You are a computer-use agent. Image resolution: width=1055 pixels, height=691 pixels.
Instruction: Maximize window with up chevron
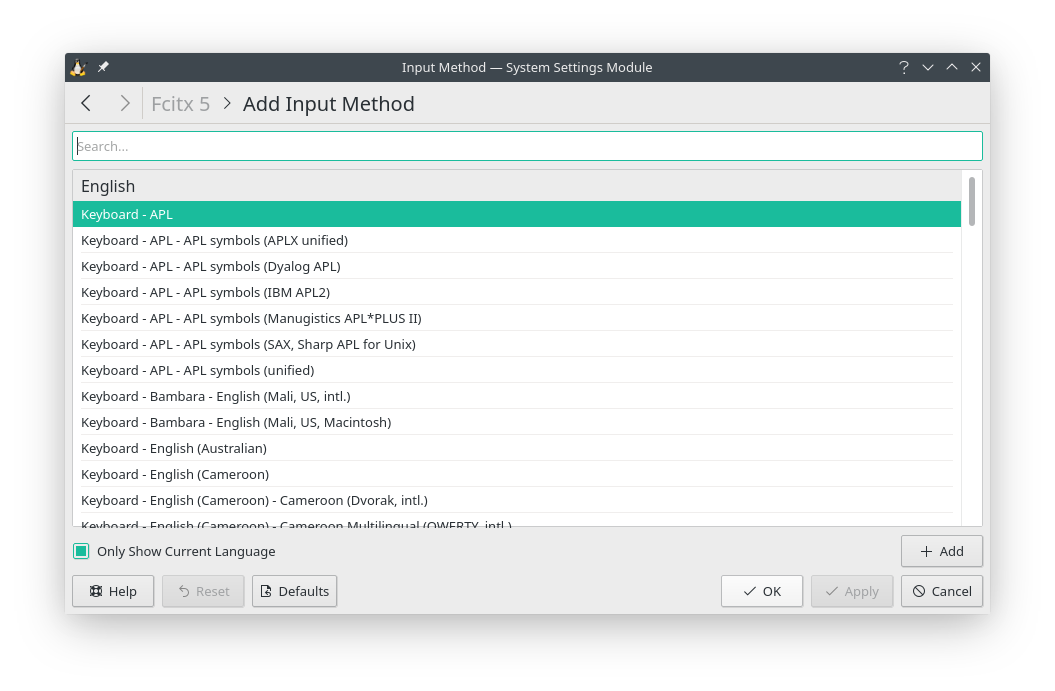(x=951, y=67)
